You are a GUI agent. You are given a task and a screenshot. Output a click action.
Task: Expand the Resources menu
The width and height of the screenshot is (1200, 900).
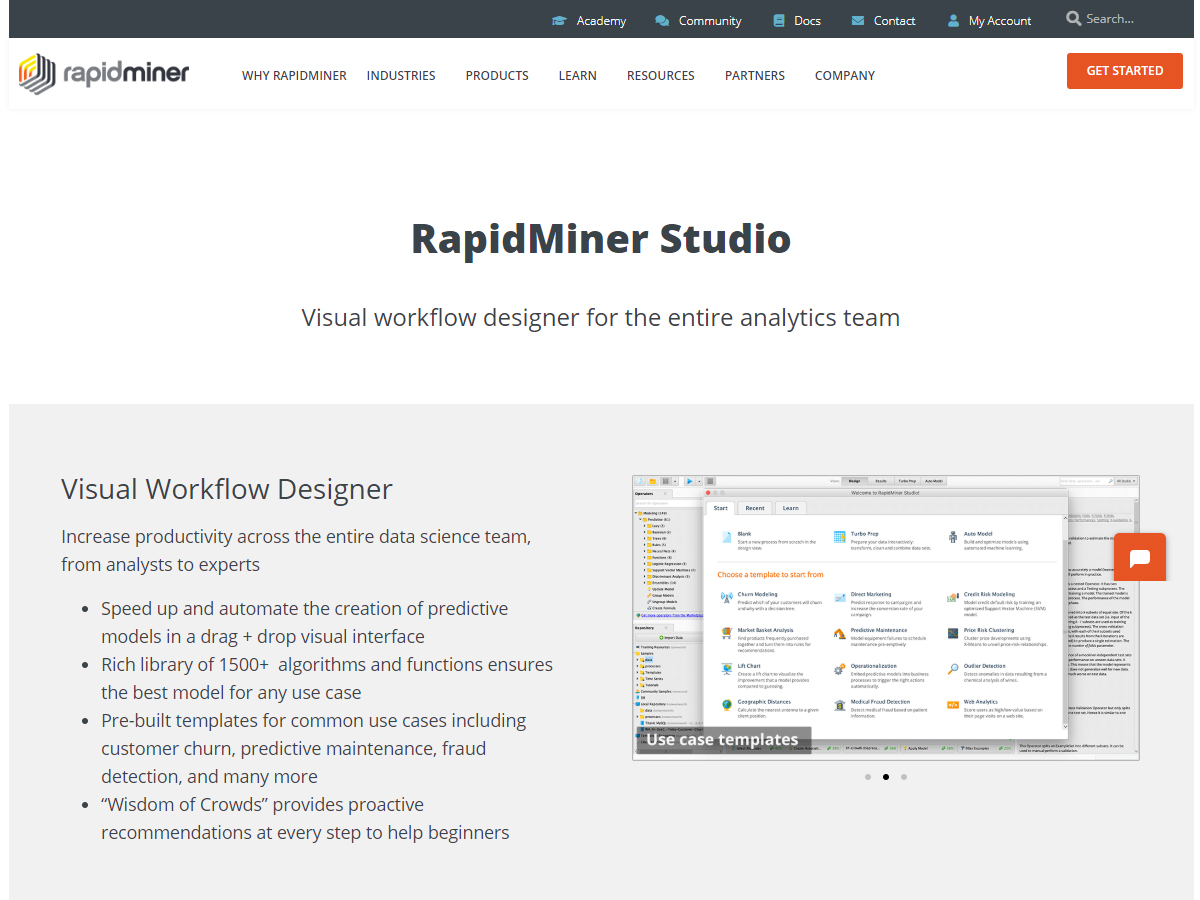(x=660, y=76)
